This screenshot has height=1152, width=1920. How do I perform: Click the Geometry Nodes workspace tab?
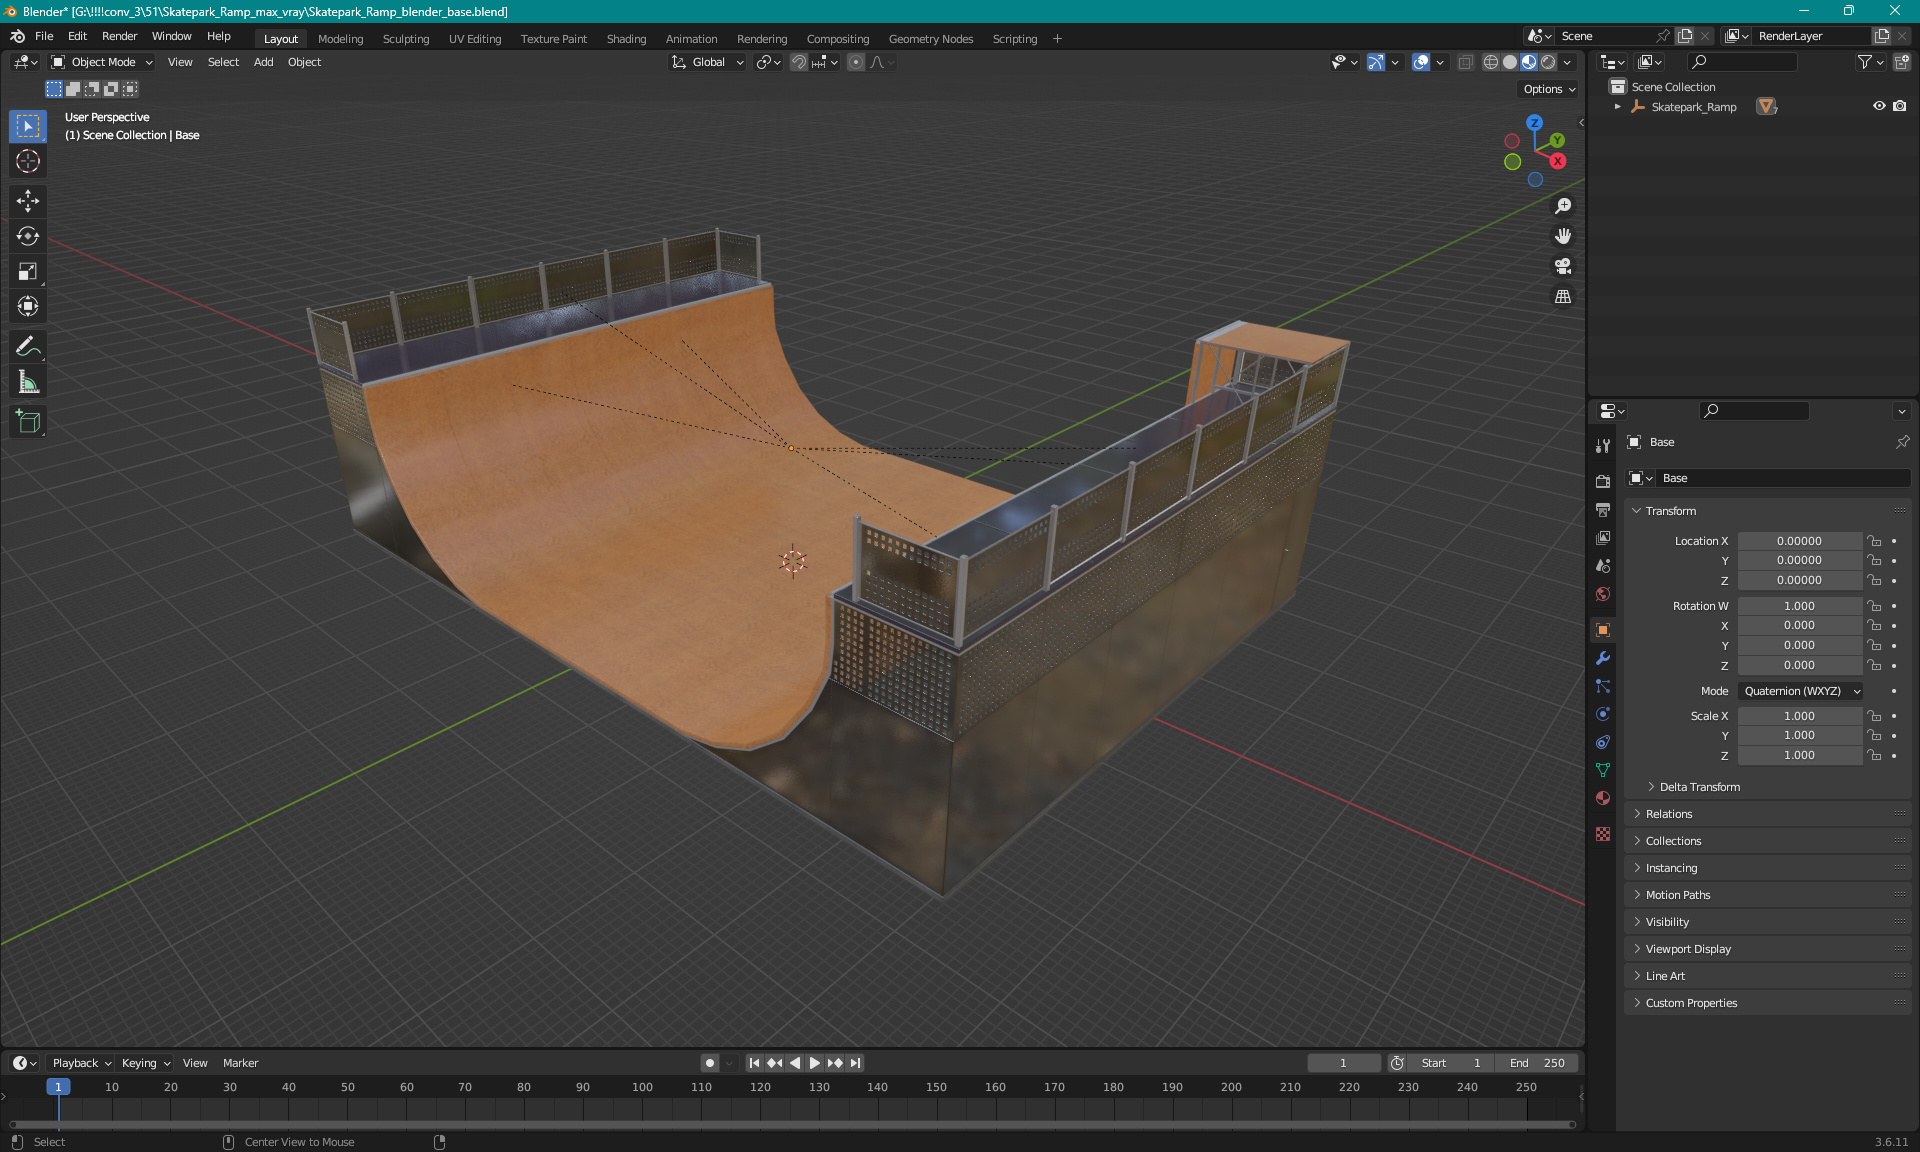tap(930, 37)
